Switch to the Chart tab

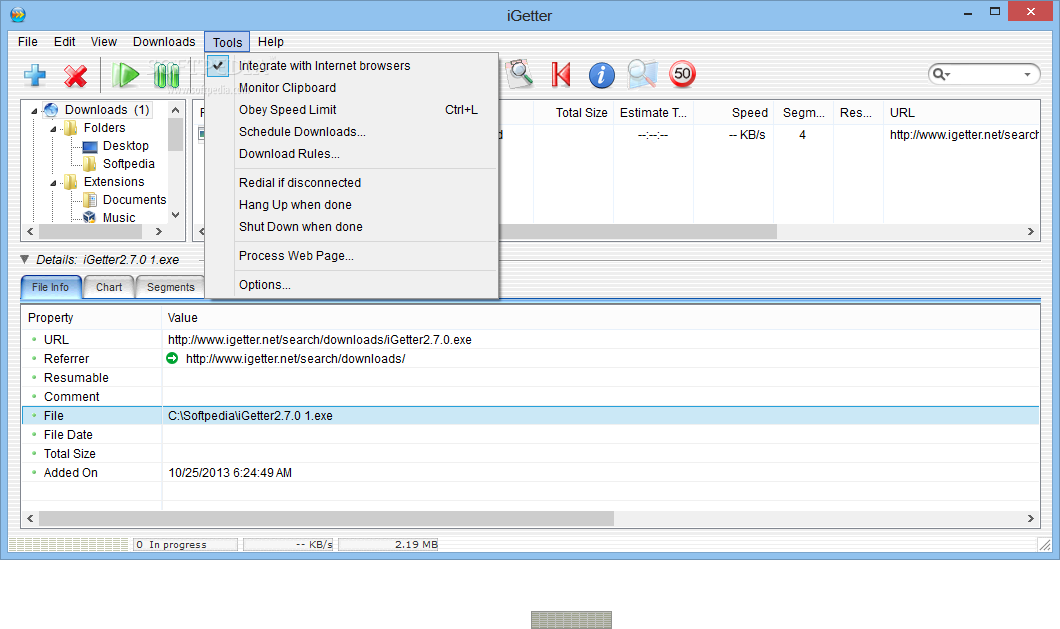pos(109,287)
